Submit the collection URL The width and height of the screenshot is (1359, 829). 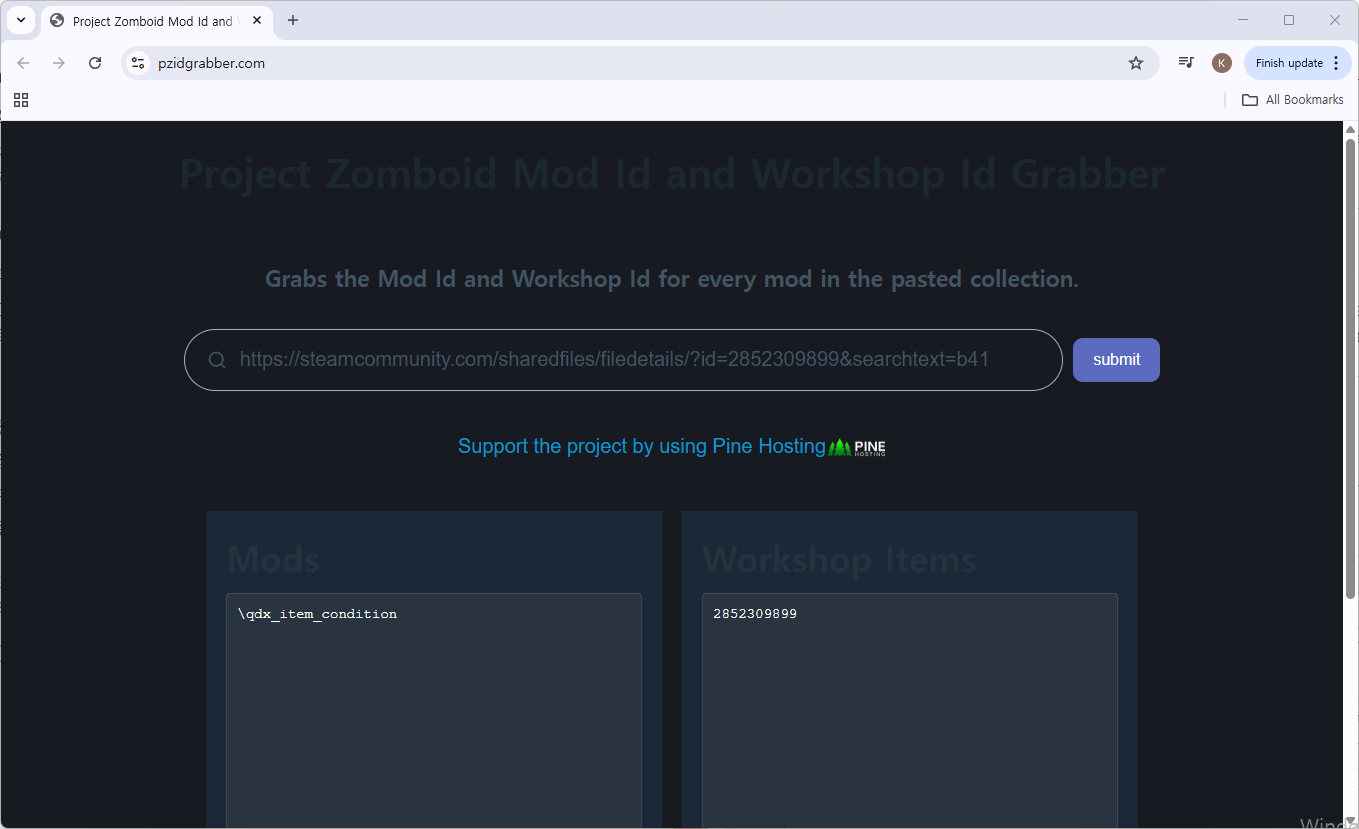[1116, 360]
